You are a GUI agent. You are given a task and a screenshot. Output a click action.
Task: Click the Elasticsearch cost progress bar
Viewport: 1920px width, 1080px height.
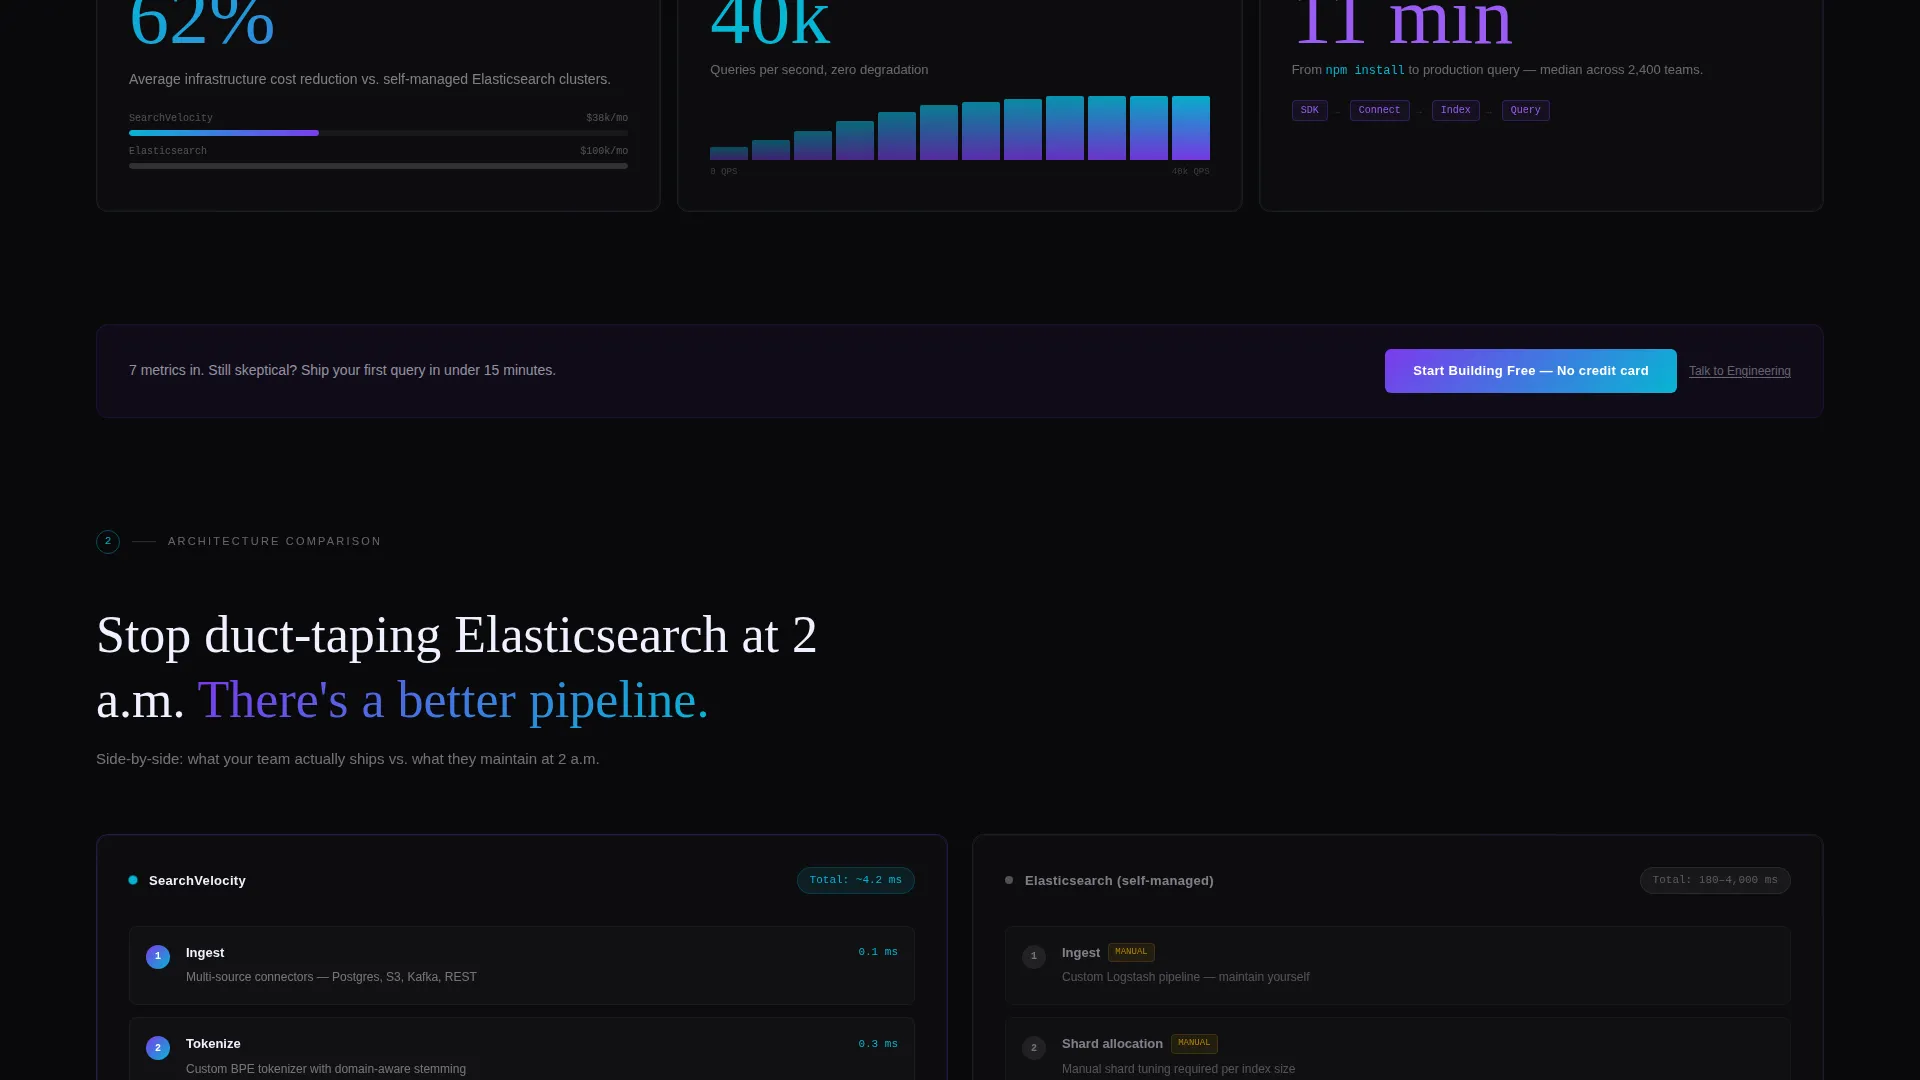point(378,166)
